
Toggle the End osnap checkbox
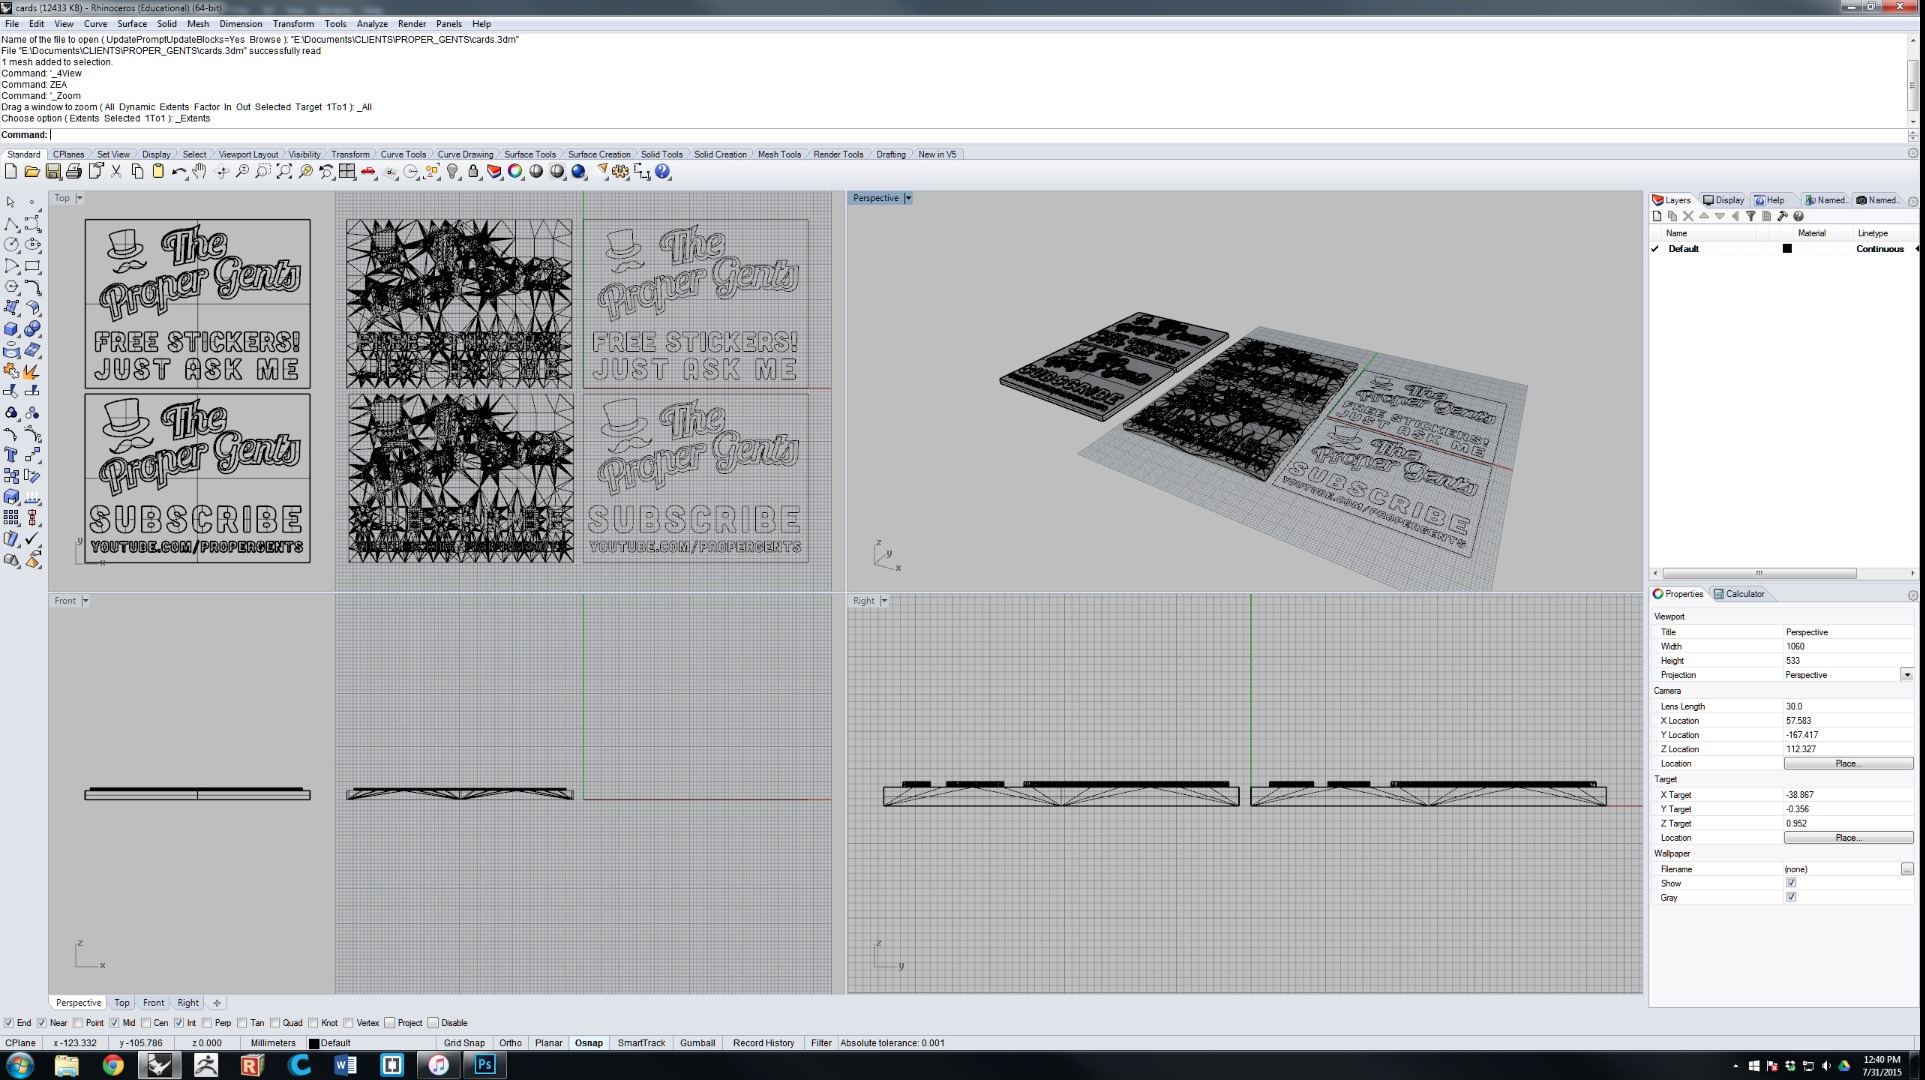tap(9, 1023)
